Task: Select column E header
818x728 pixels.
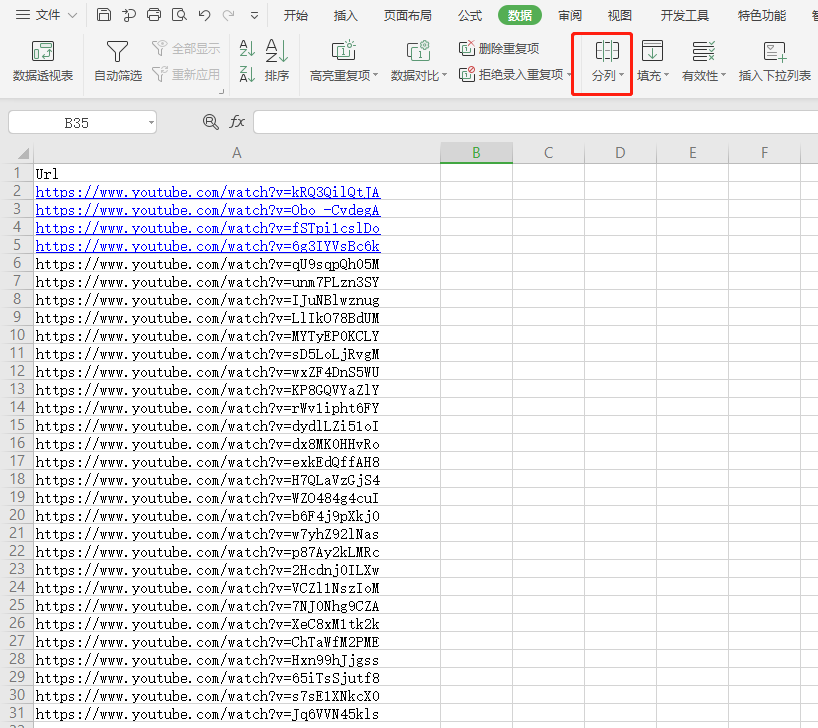Action: (x=692, y=153)
